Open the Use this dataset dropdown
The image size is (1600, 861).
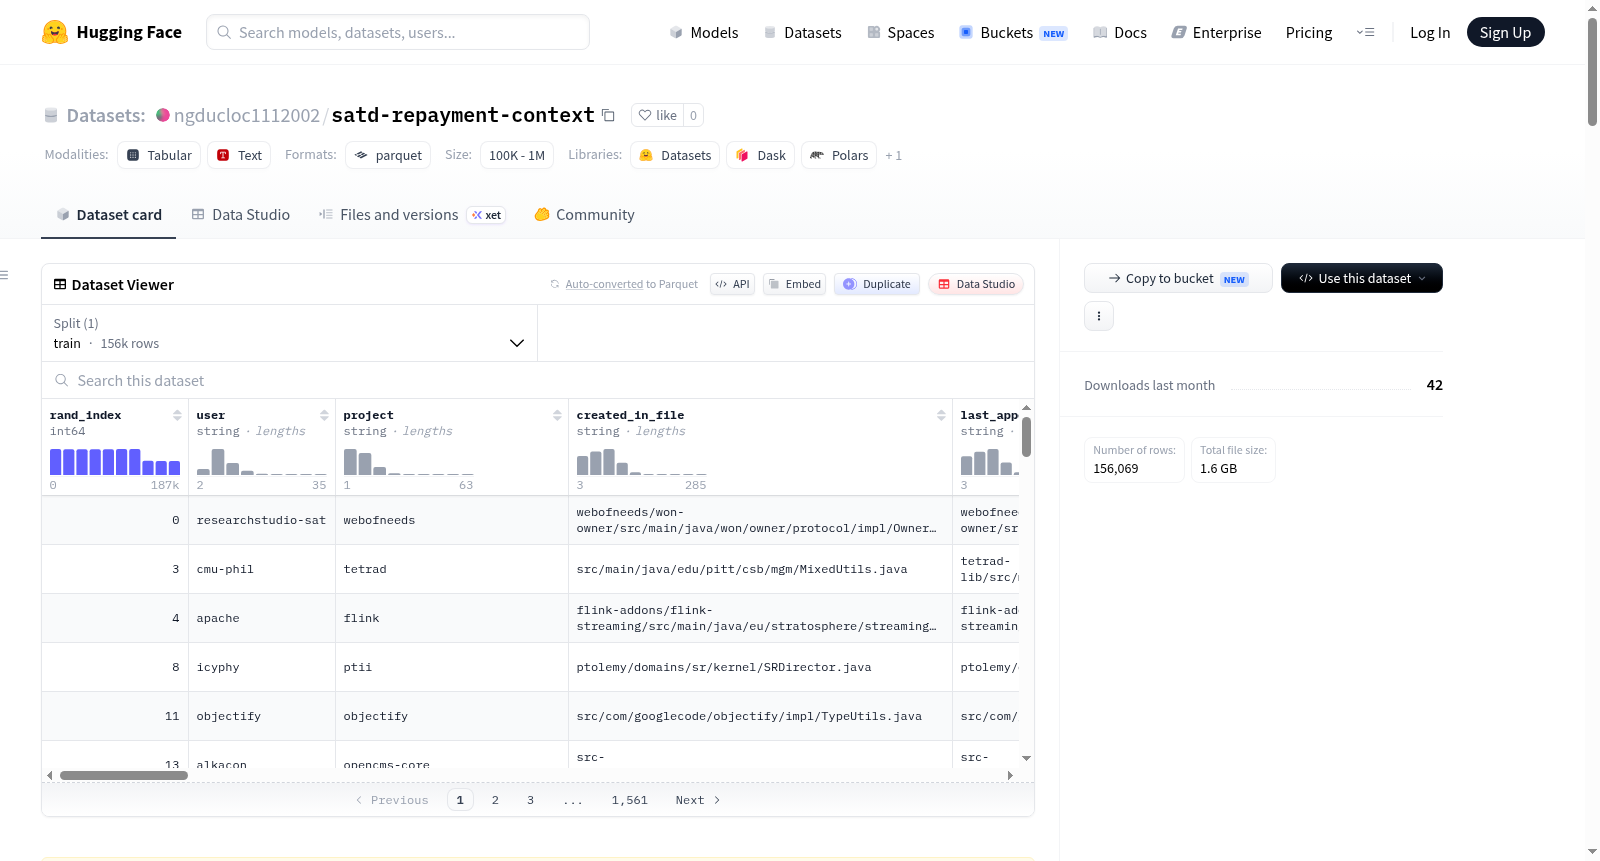pyautogui.click(x=1362, y=278)
